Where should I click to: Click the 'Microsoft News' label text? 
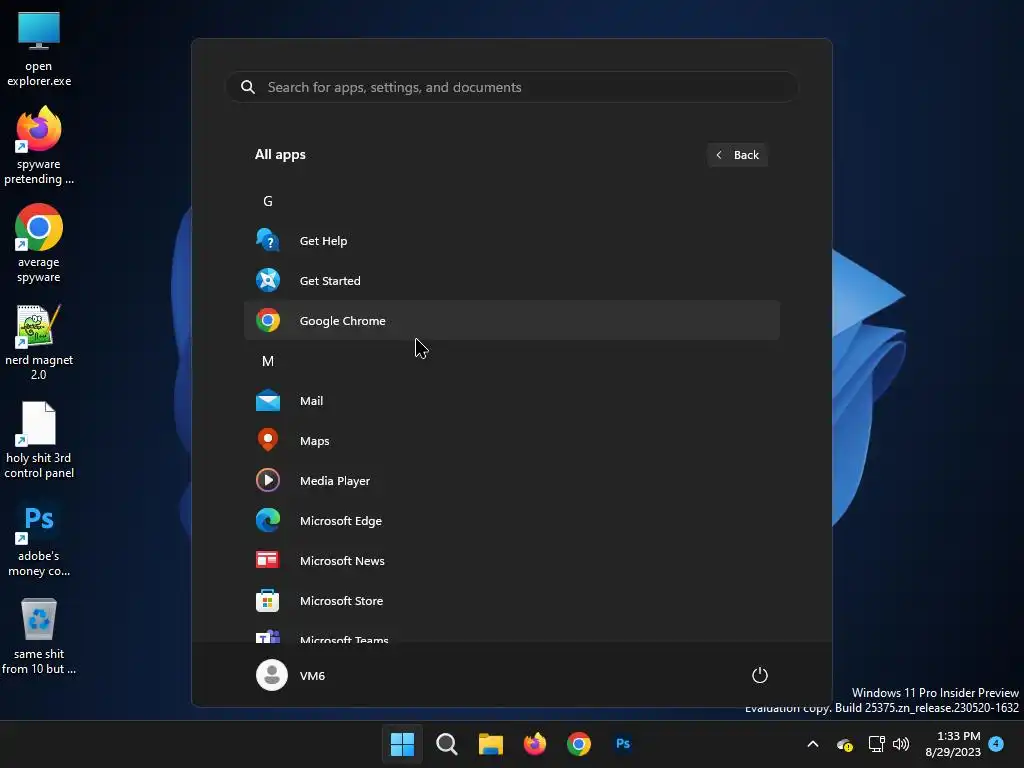342,560
